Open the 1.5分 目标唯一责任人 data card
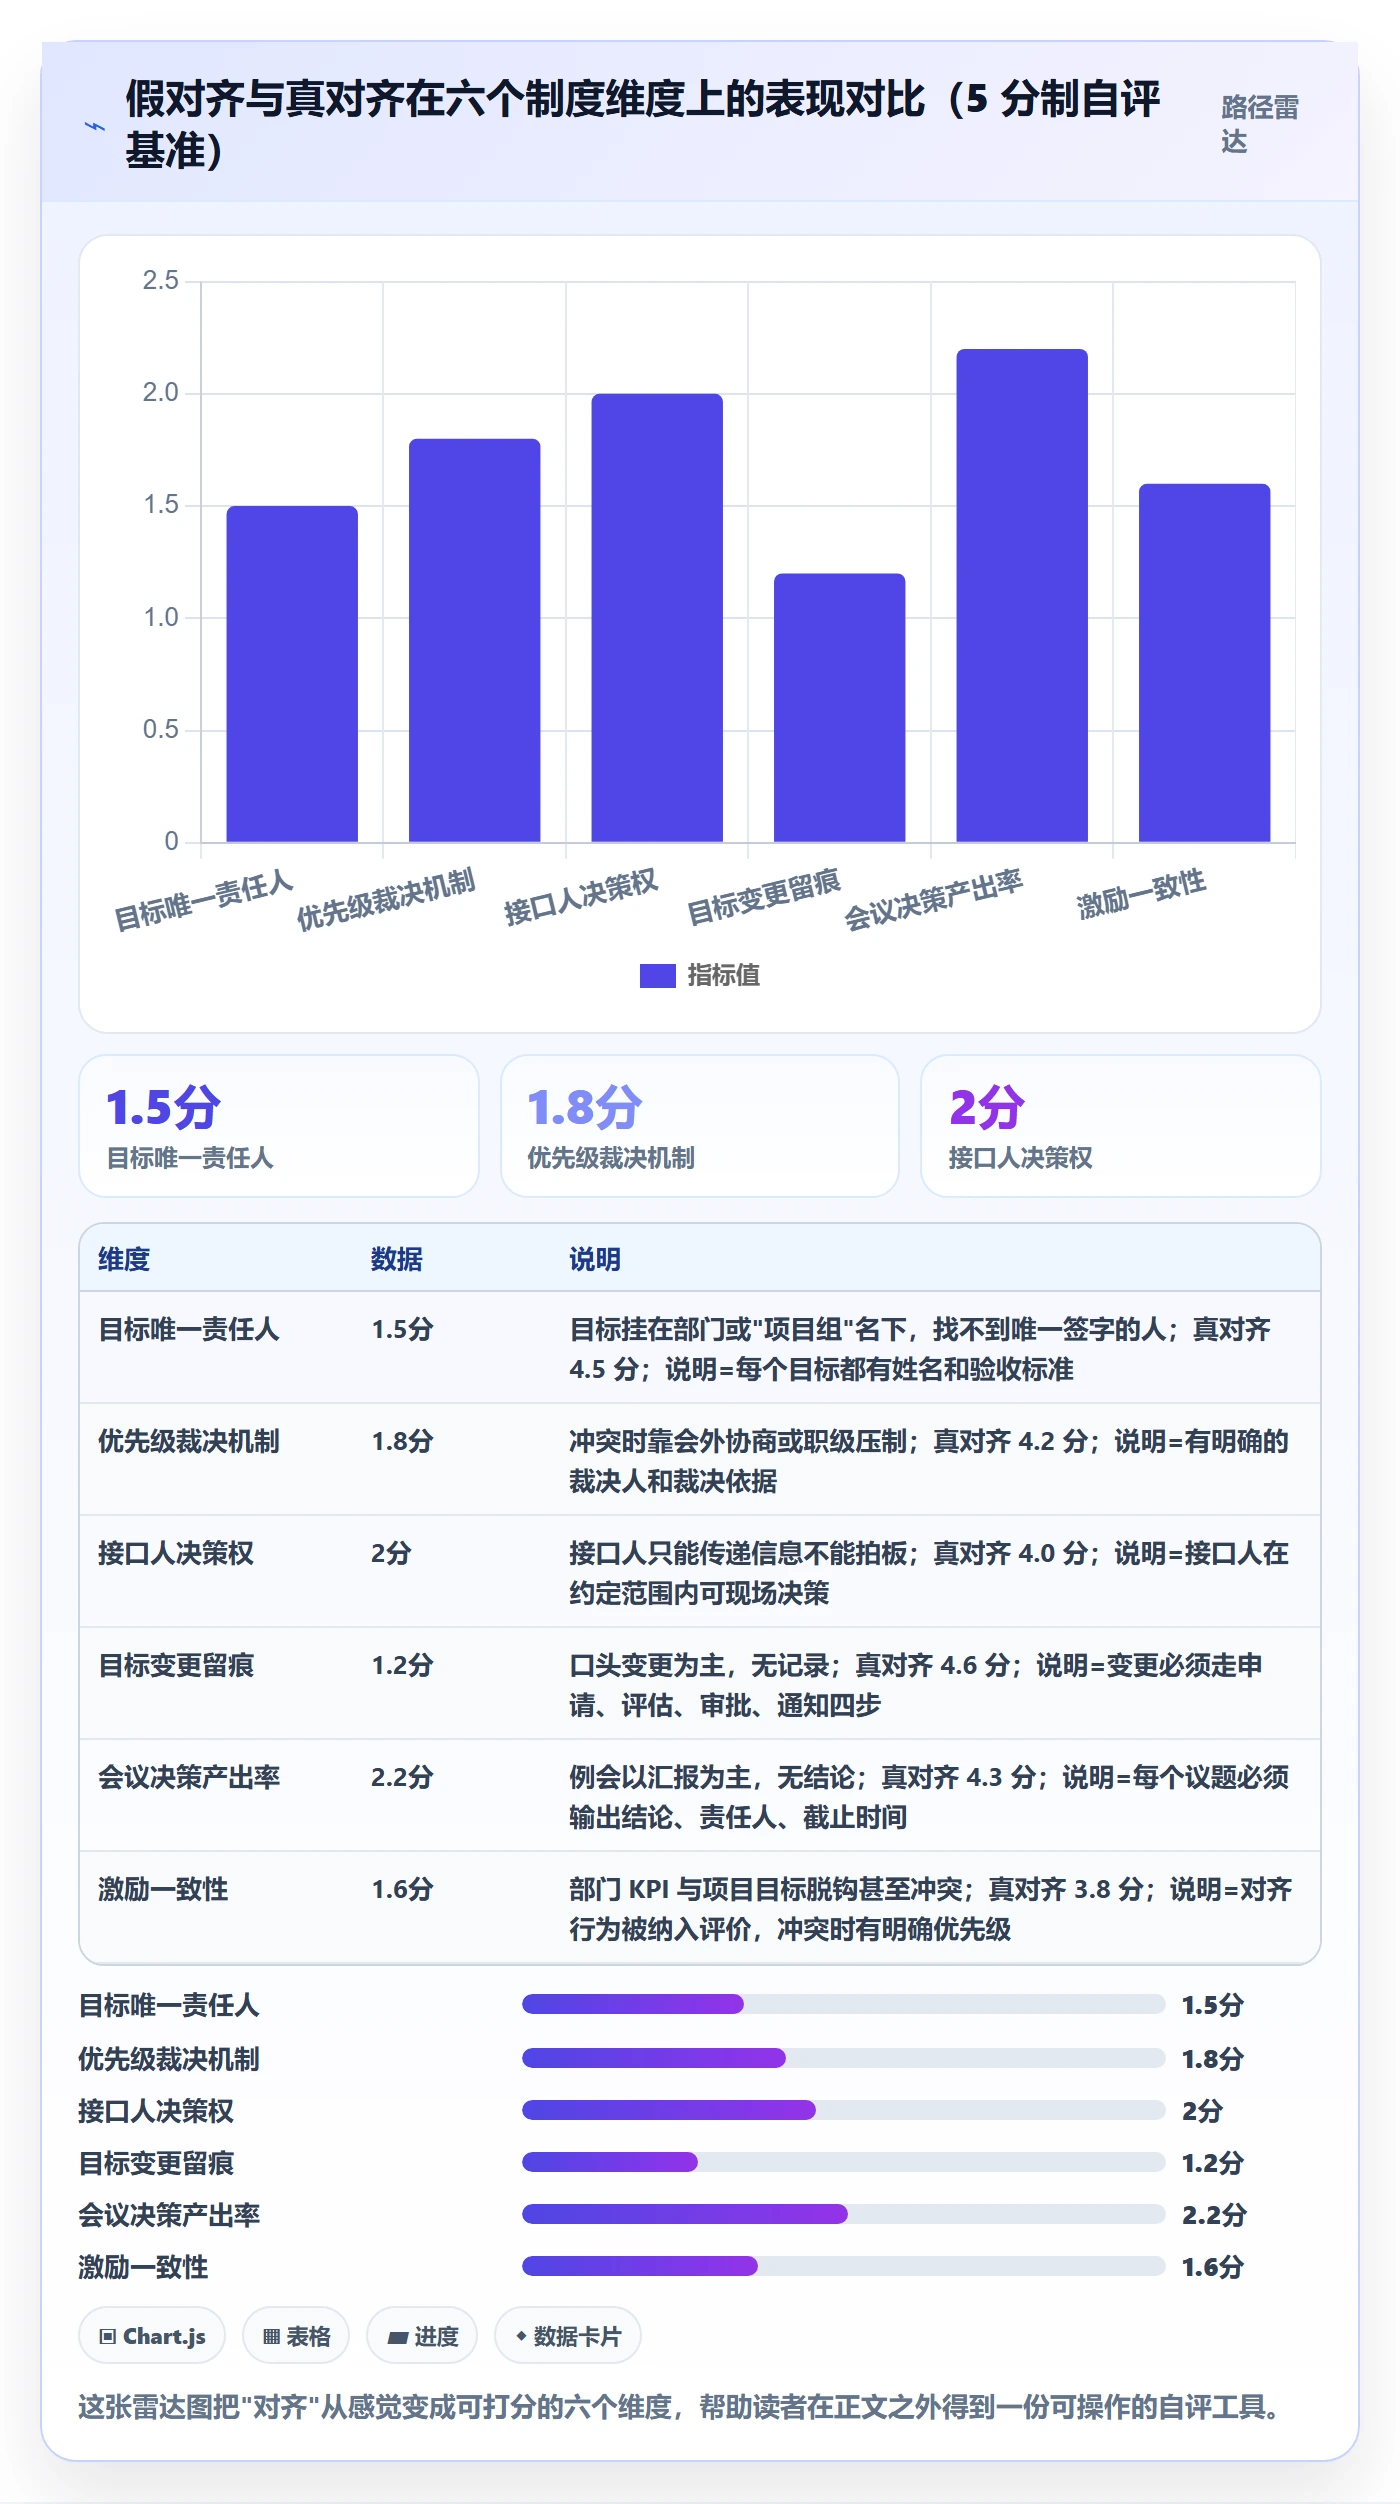The image size is (1400, 2504). tap(279, 1126)
